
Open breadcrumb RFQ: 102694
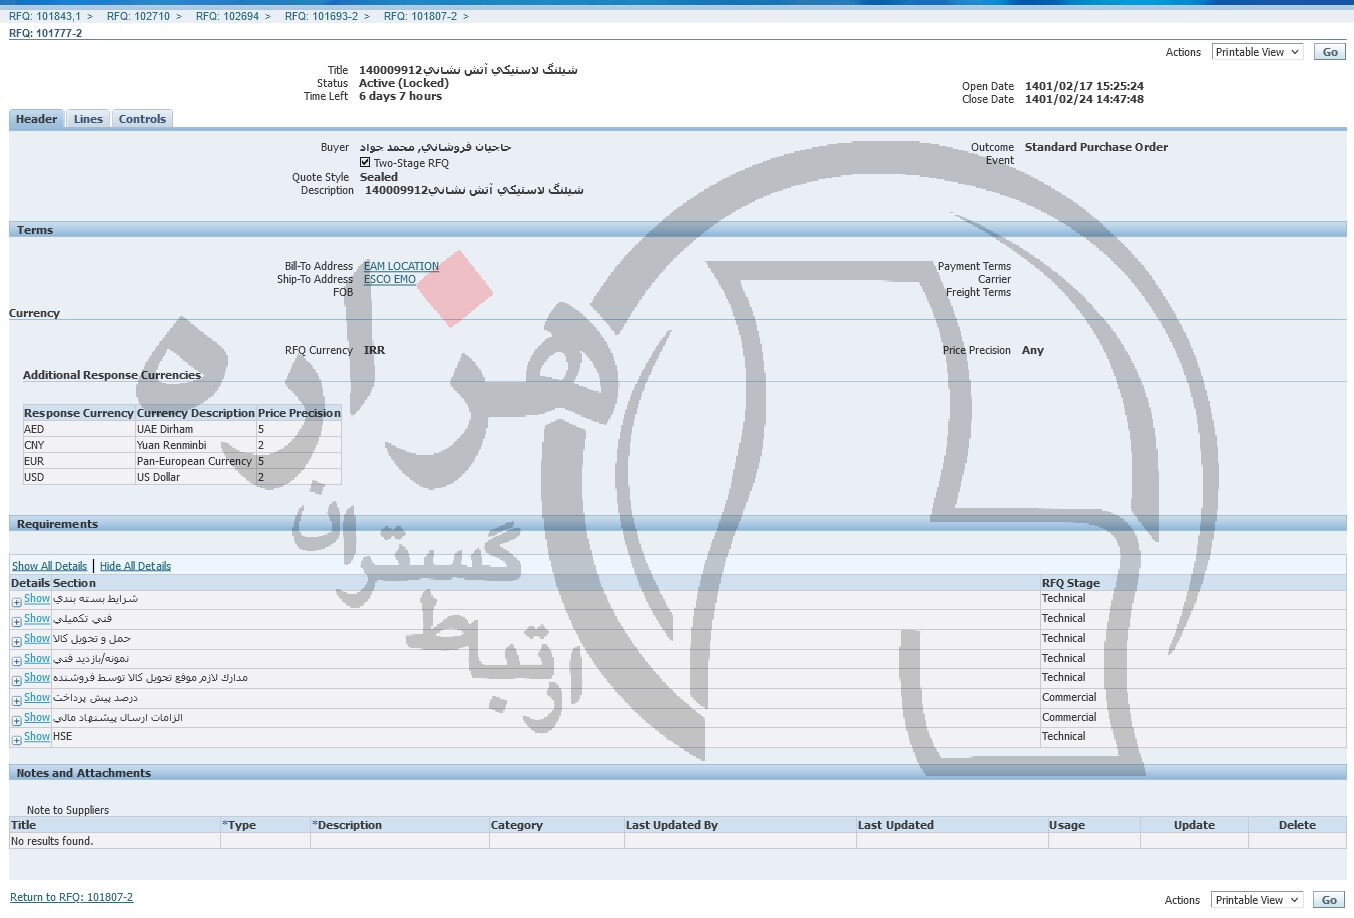click(227, 16)
